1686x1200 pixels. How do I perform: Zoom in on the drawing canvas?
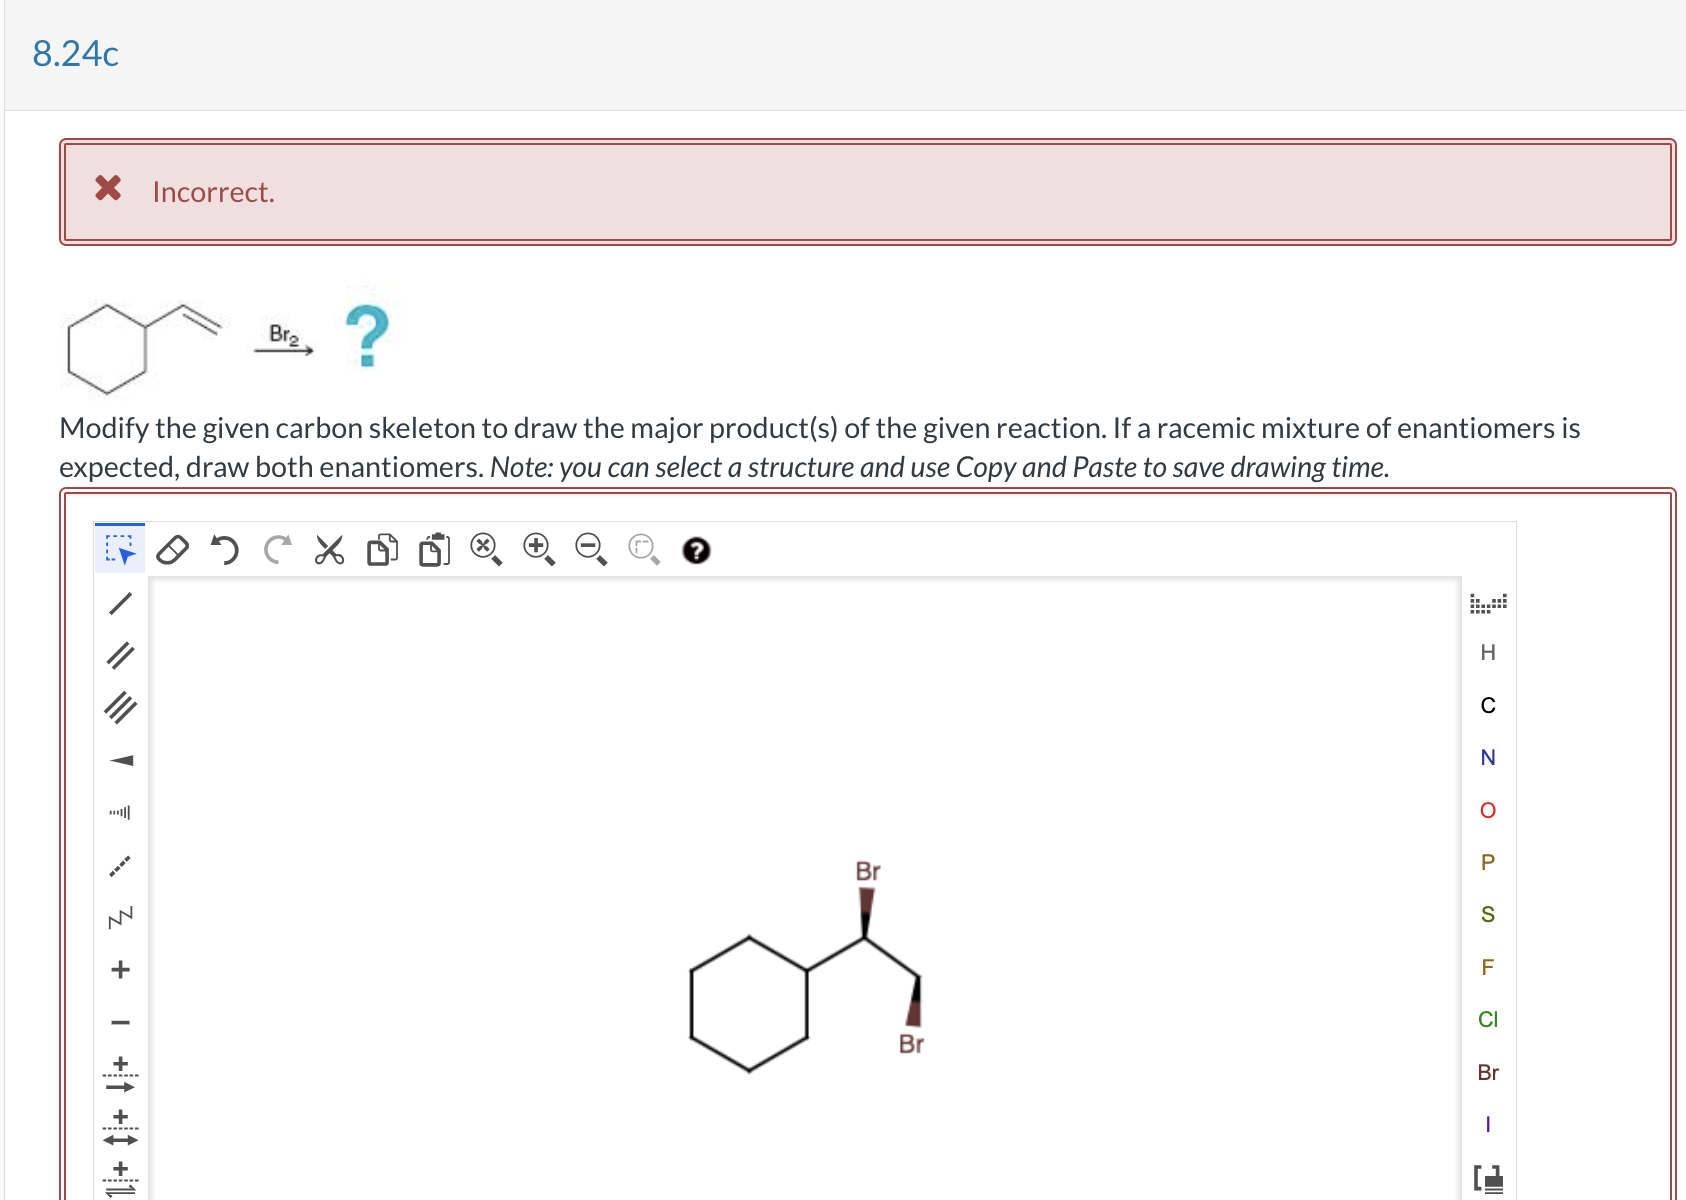[x=537, y=548]
